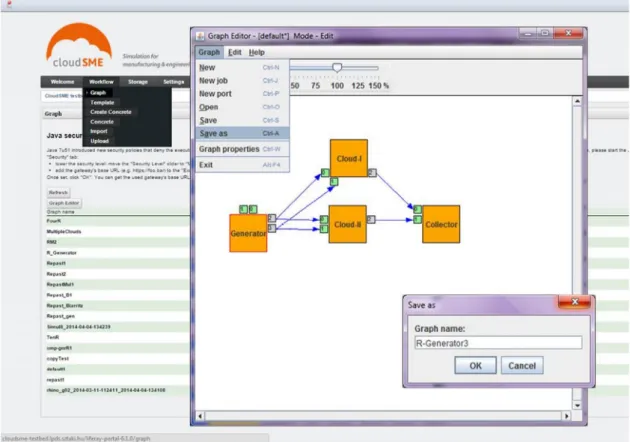Viewport: 630px width, 442px height.
Task: Click canvas horizontal scrollbar left arrow
Action: pyautogui.click(x=200, y=416)
